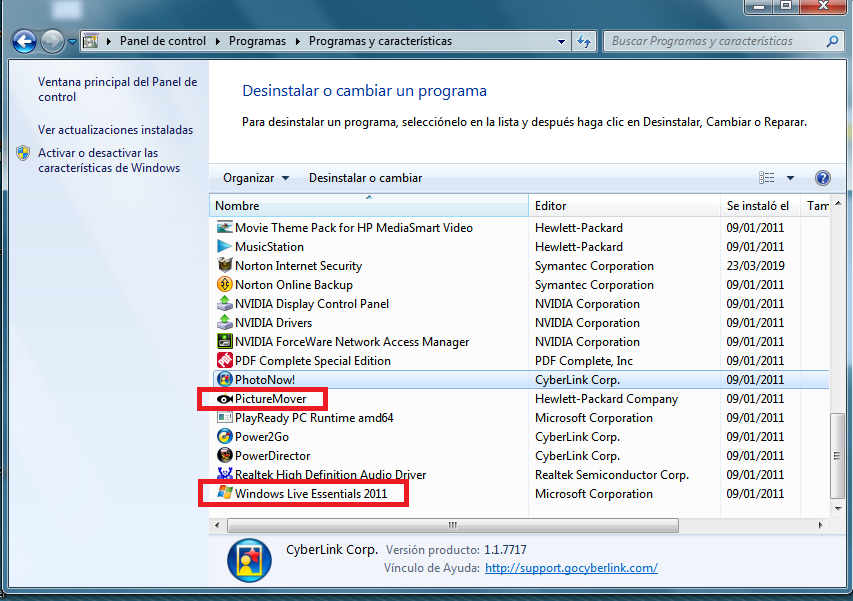Click the PDF Complete Special Edition icon
Image resolution: width=853 pixels, height=601 pixels.
coord(225,361)
